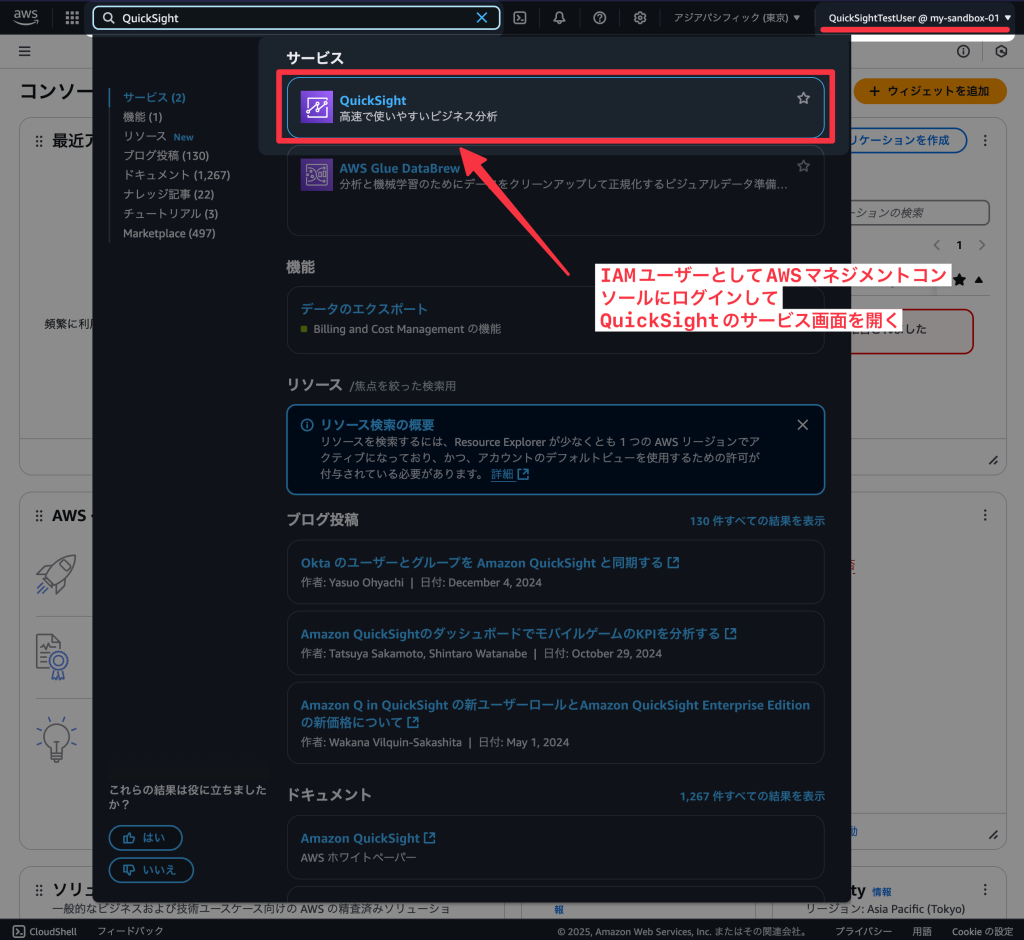Screen dimensions: 1024x940
Task: Click the info icon in resource overview box
Action: click(307, 425)
